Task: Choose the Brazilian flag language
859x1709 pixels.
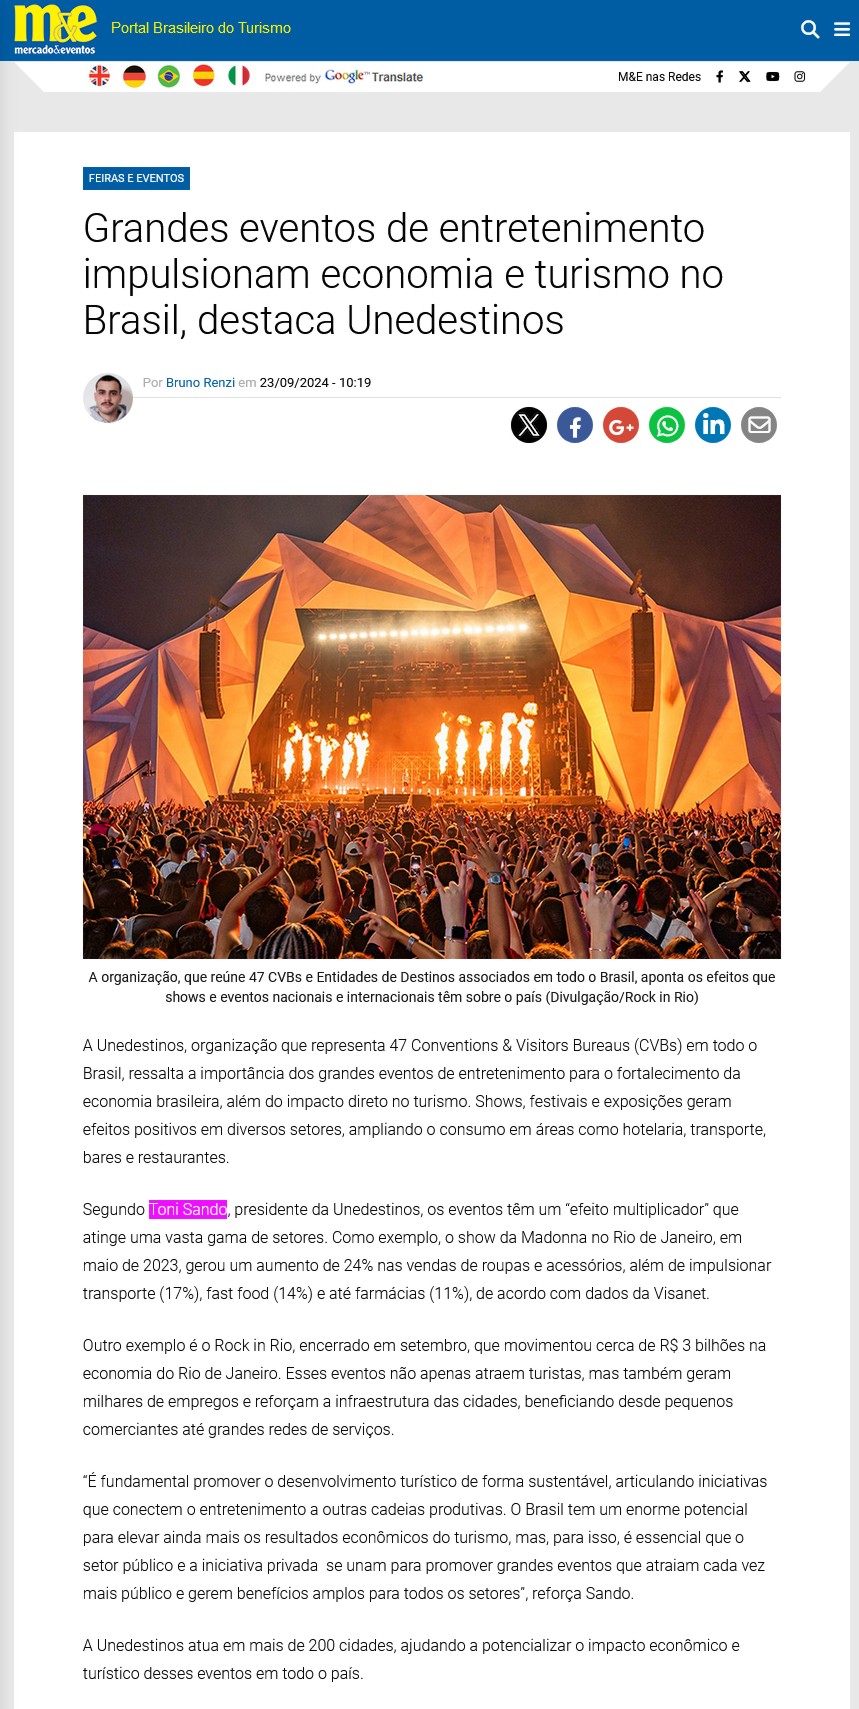Action: tap(169, 76)
